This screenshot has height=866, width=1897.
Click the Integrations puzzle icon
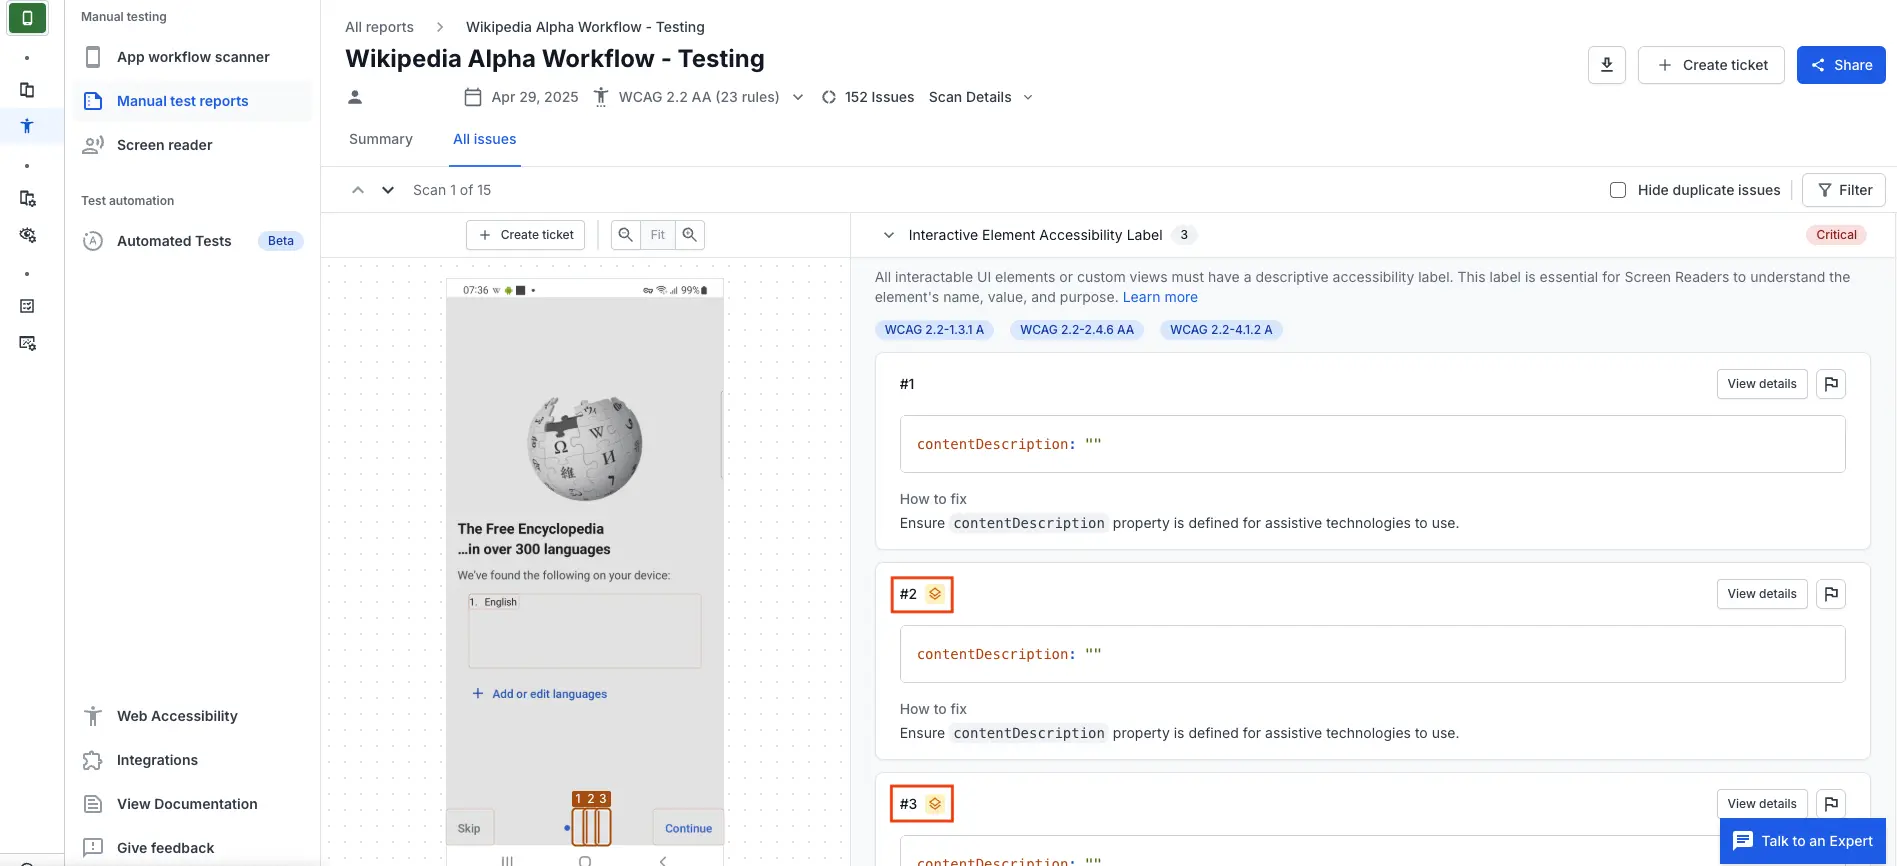tap(93, 760)
